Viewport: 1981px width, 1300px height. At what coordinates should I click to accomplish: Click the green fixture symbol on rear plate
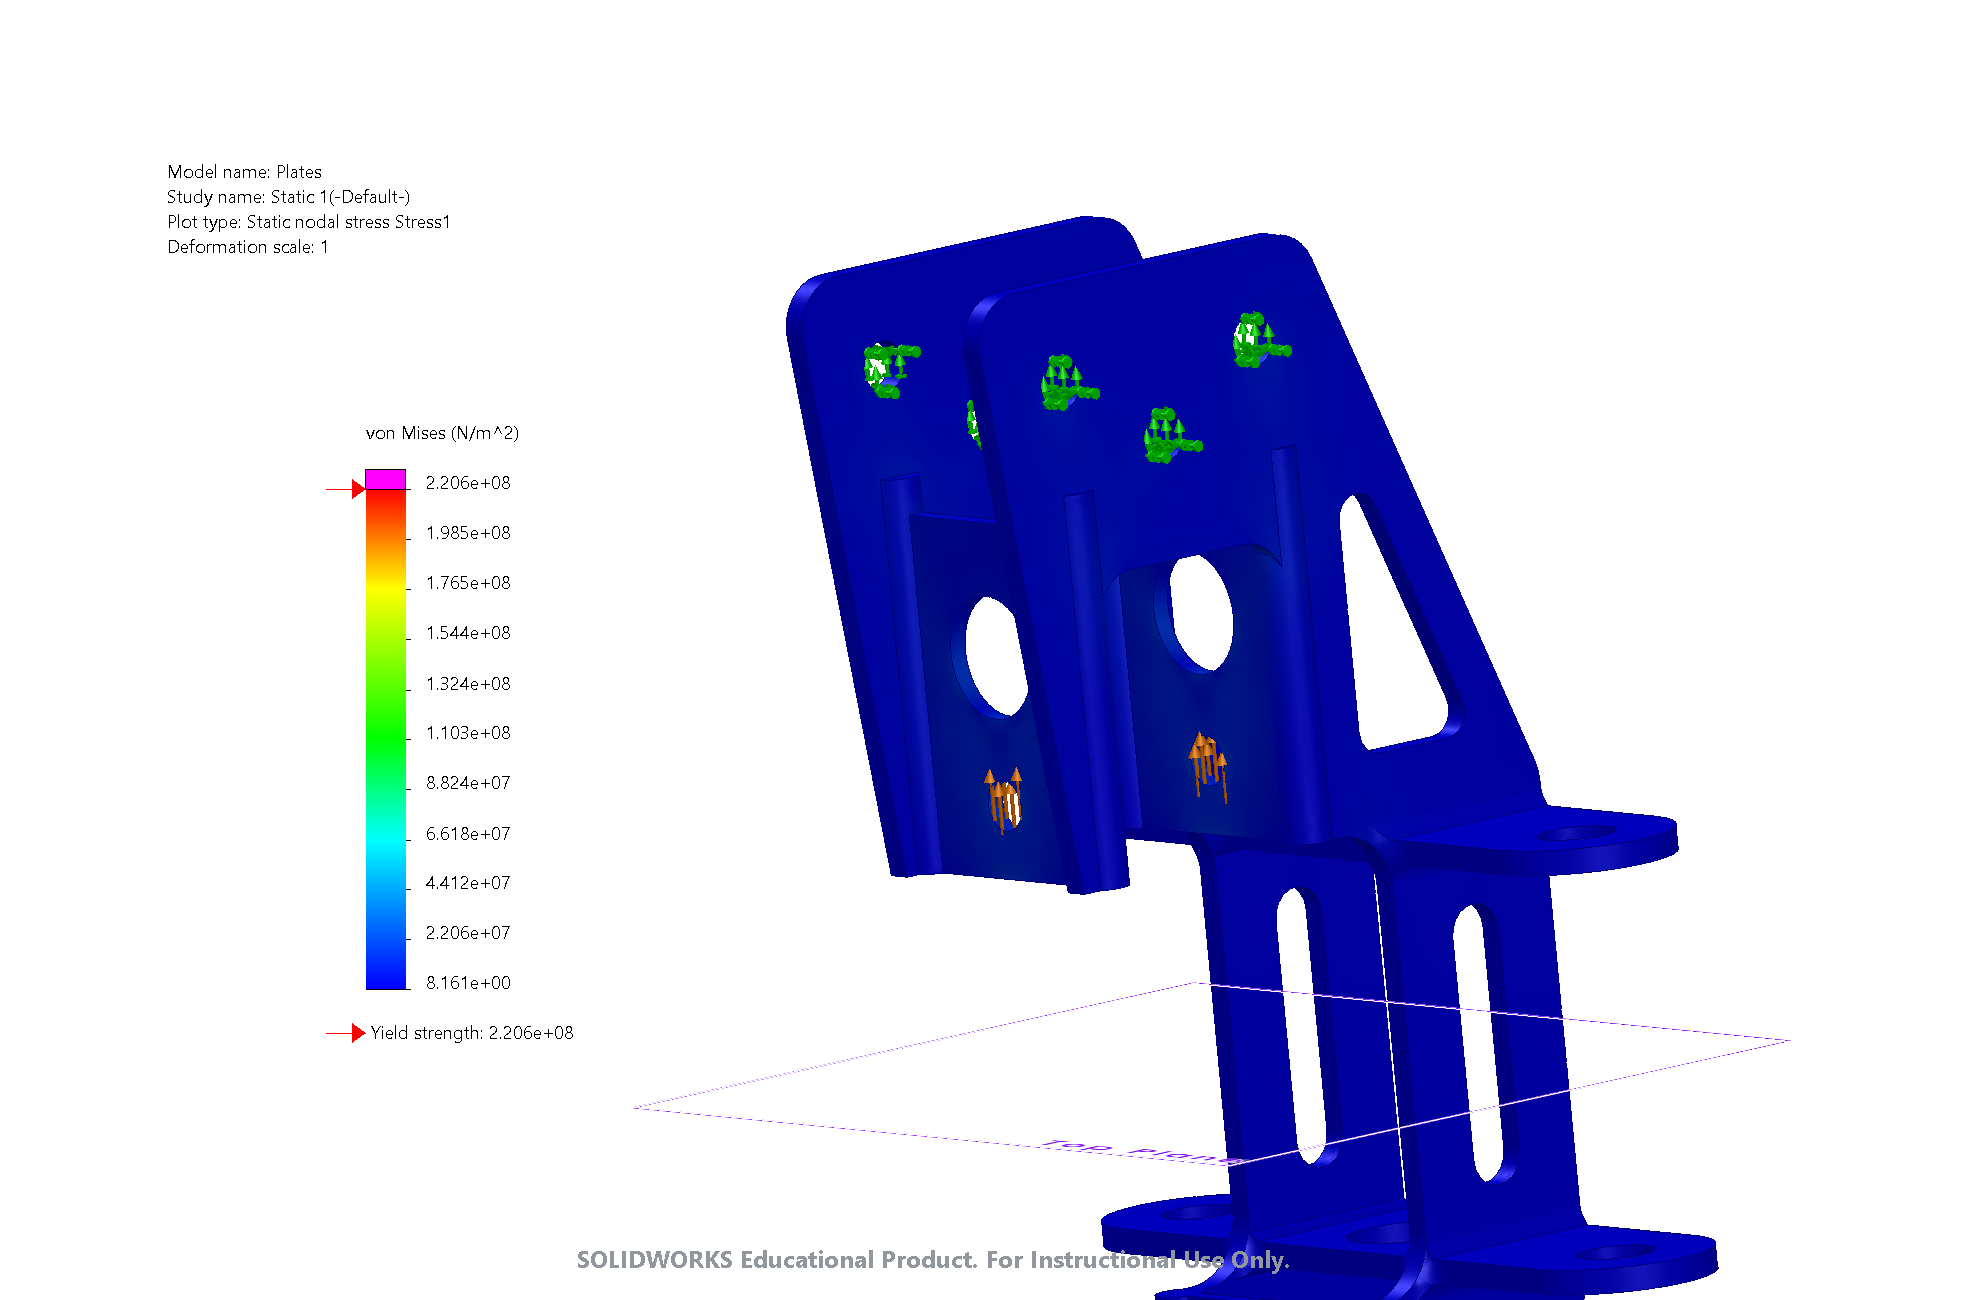point(888,369)
